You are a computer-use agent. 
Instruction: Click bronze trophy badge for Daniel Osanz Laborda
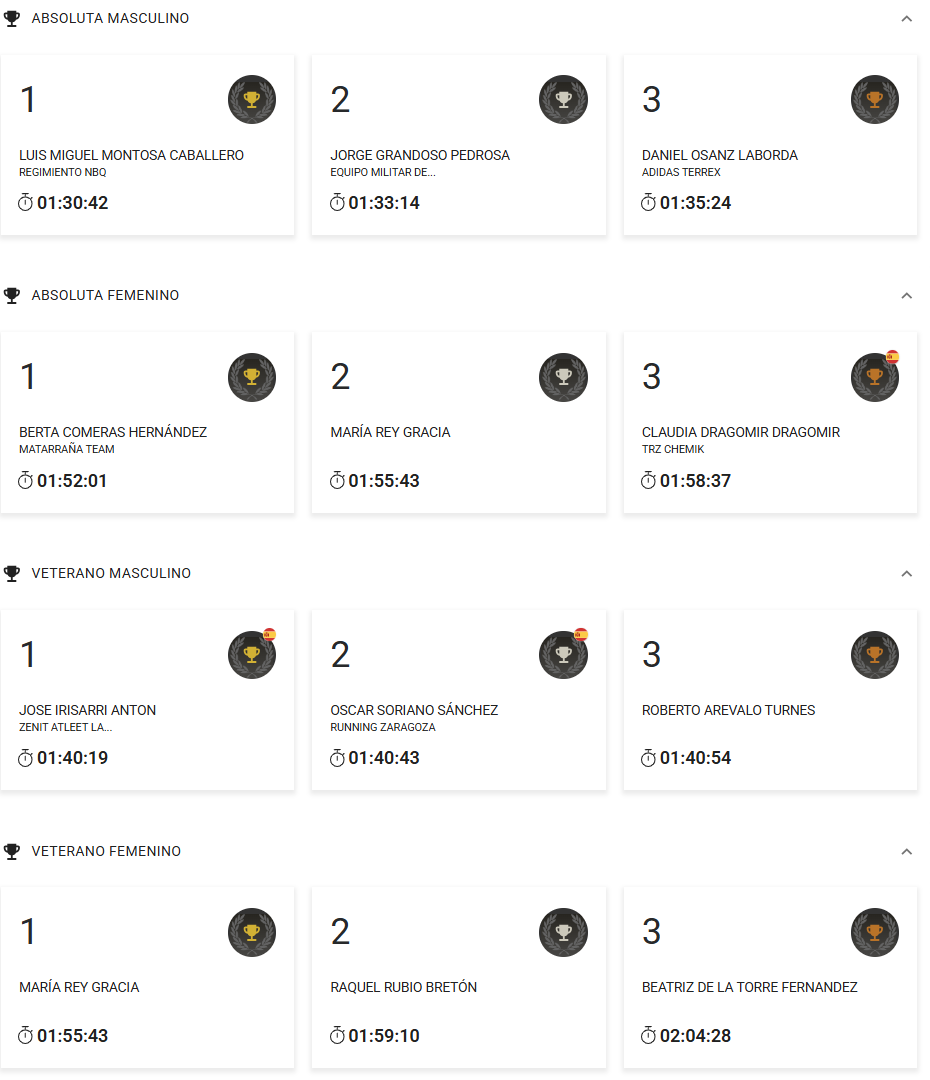click(x=875, y=100)
